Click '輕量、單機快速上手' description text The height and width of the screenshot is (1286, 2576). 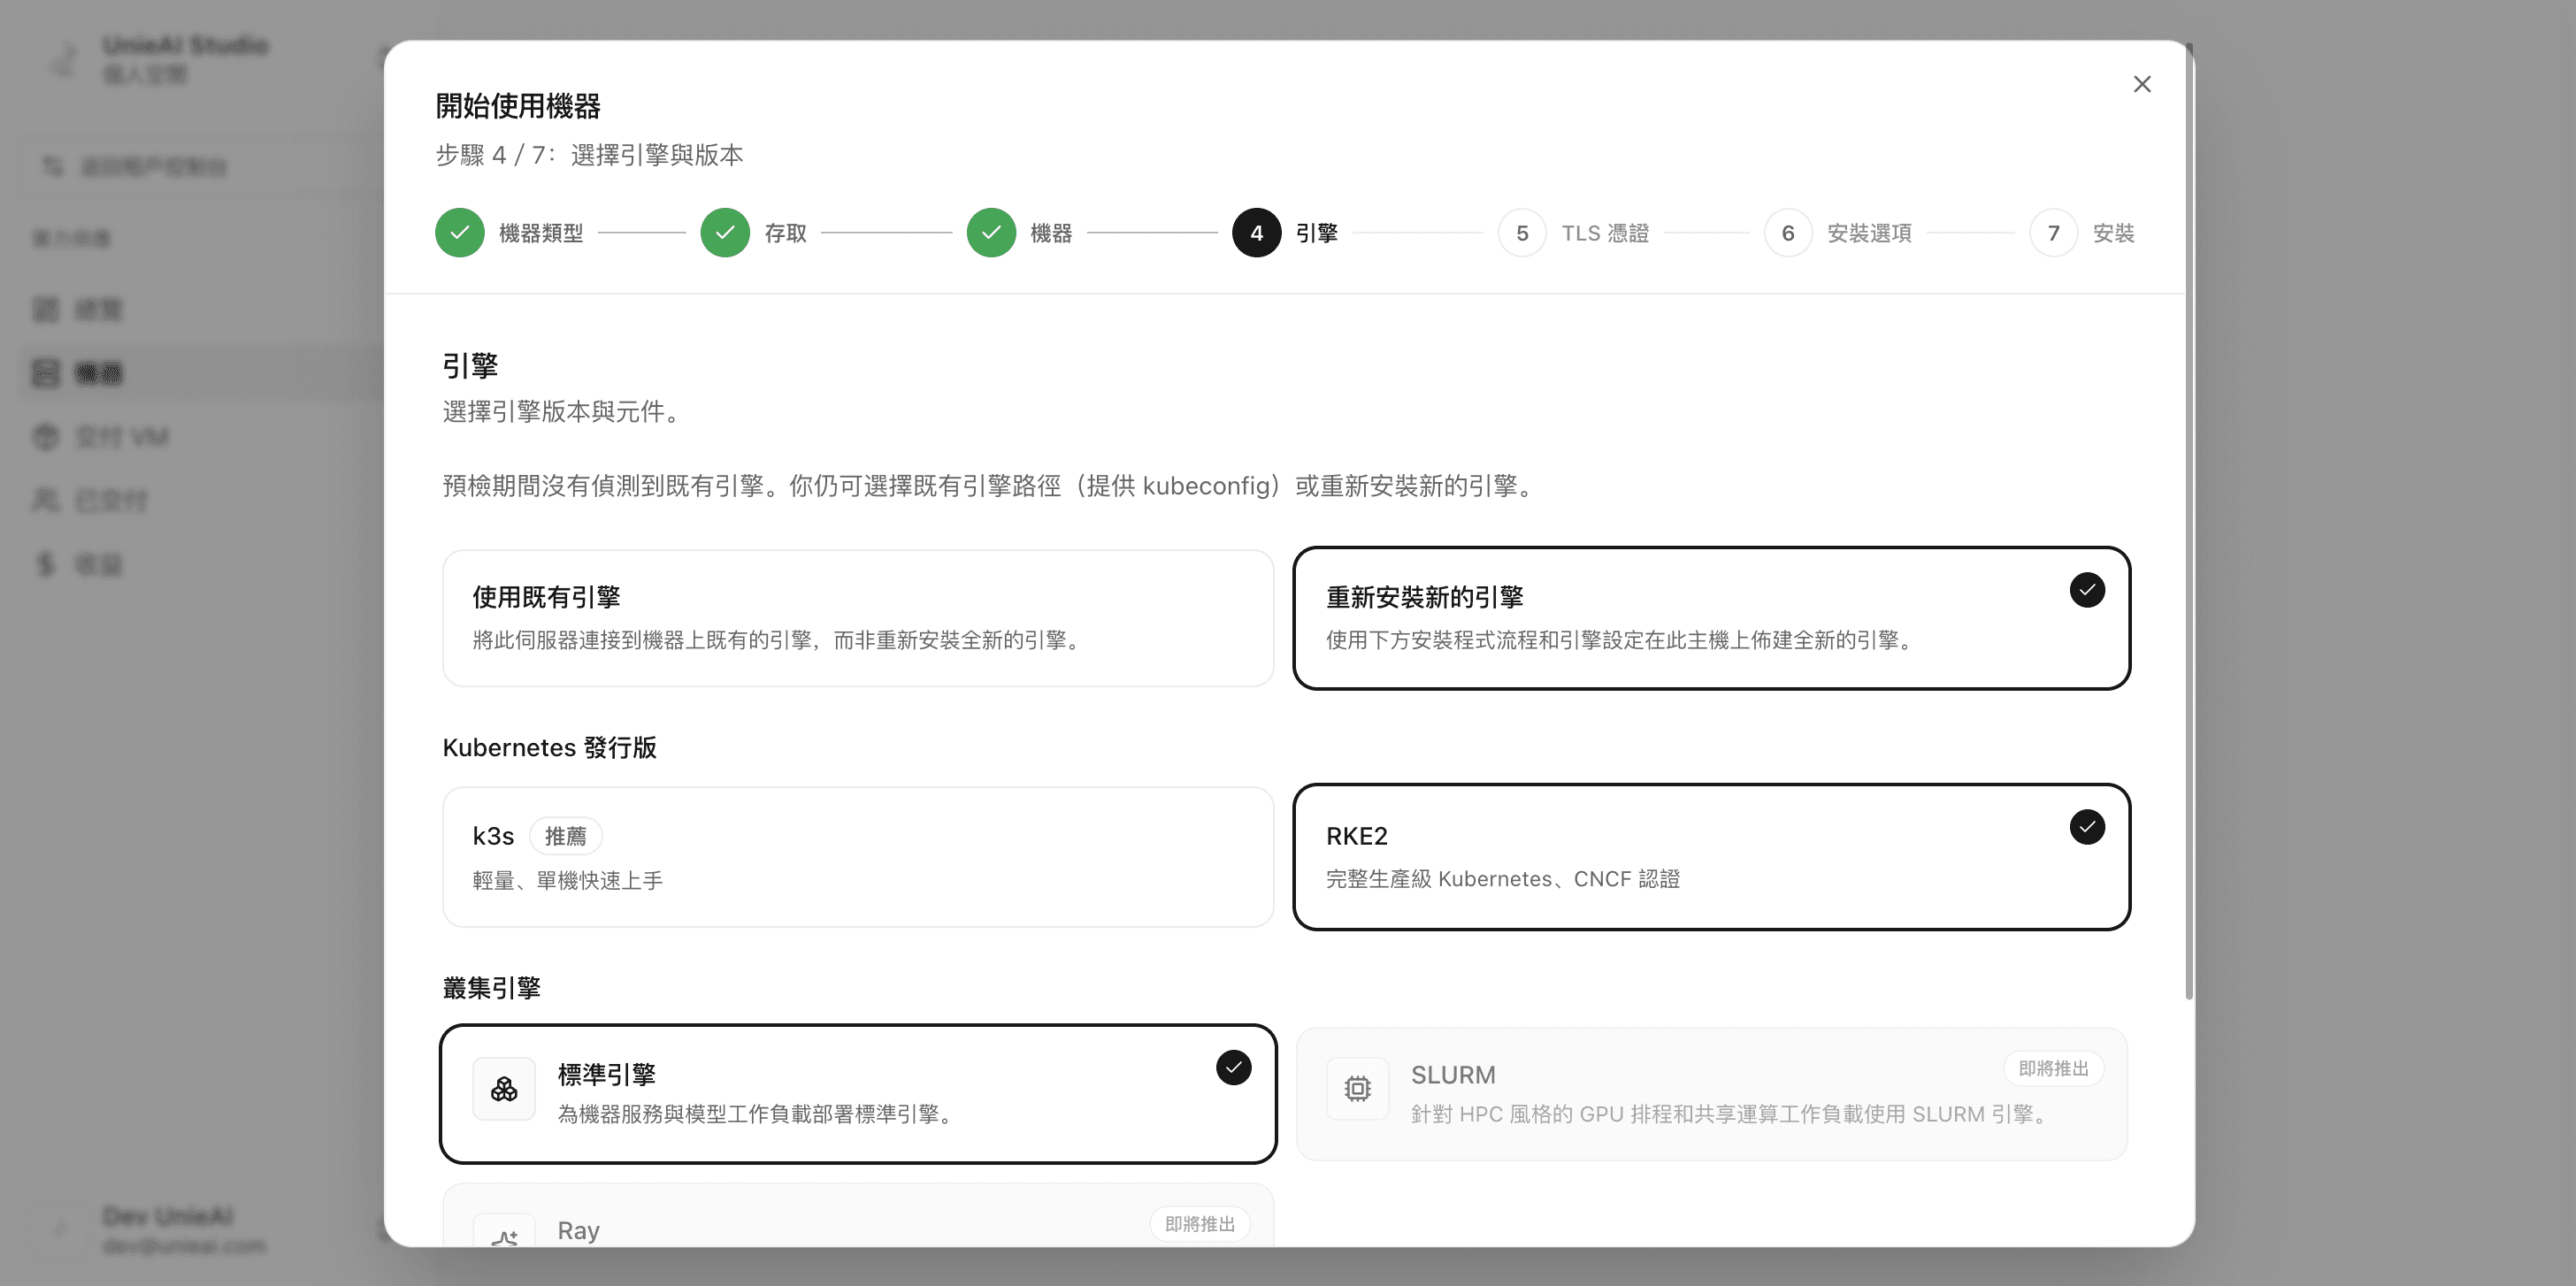[x=567, y=881]
